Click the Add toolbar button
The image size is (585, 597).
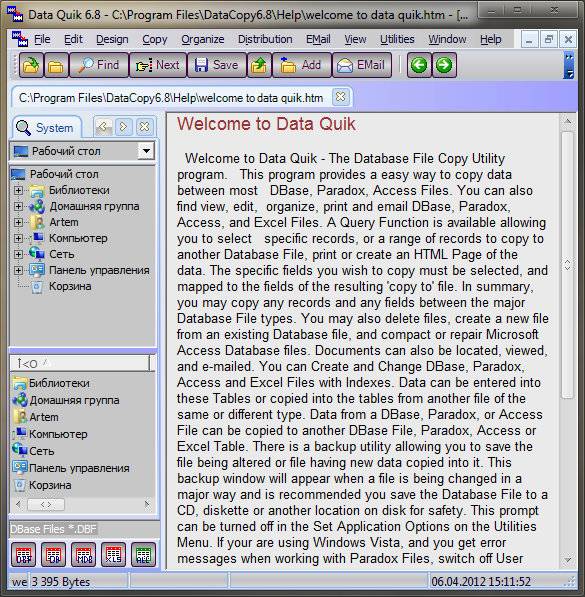coord(302,65)
